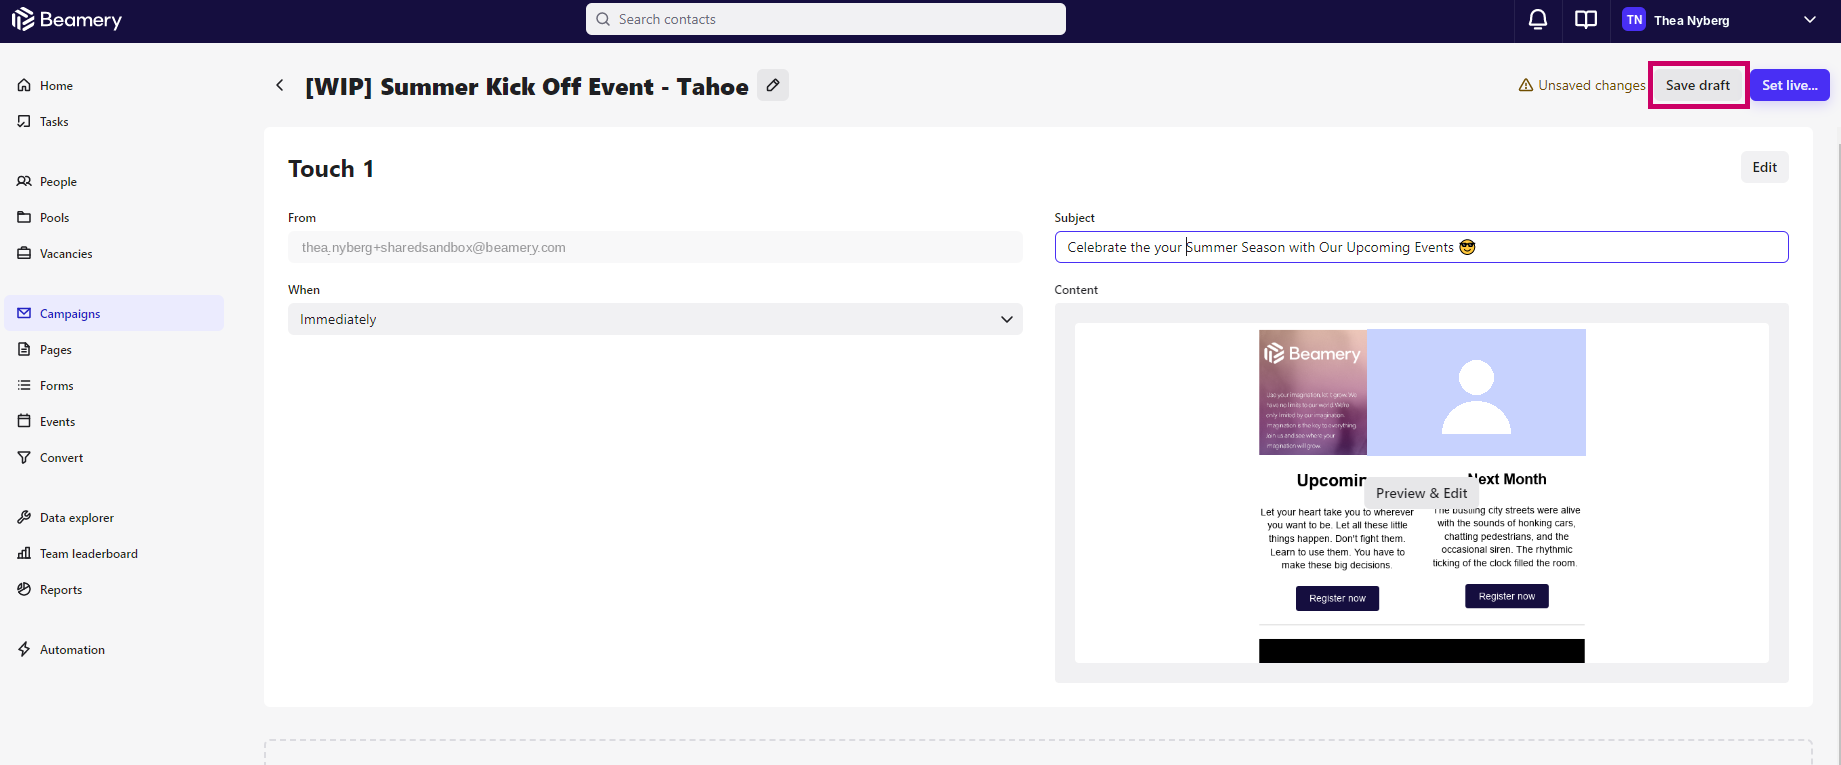Open the notifications bell
Image resolution: width=1841 pixels, height=765 pixels.
[x=1538, y=19]
